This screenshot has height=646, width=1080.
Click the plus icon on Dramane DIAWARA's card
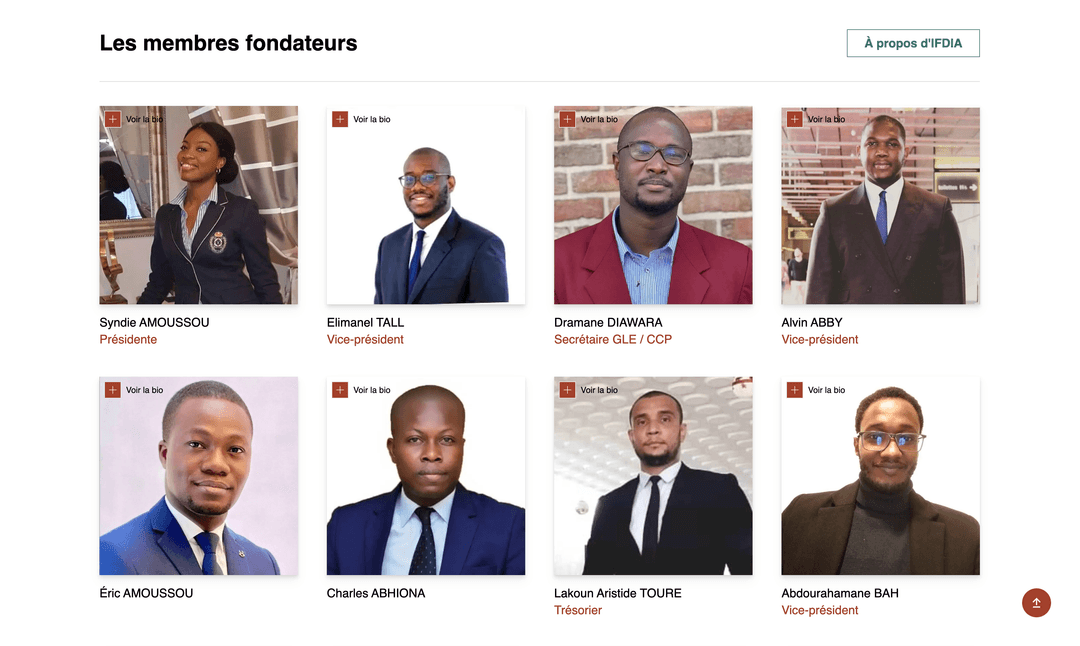567,119
